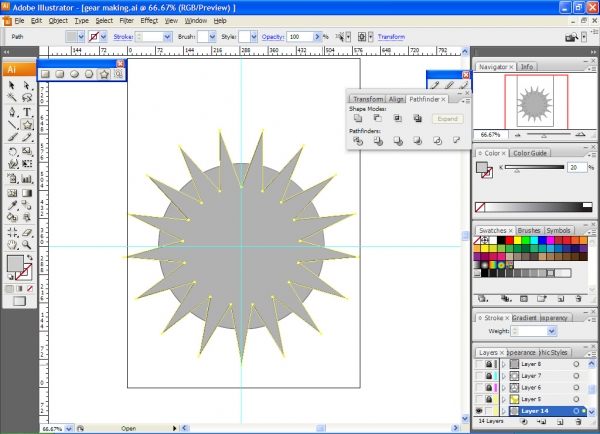Toggle visibility box of Layer 6
The image size is (600, 434).
point(479,387)
